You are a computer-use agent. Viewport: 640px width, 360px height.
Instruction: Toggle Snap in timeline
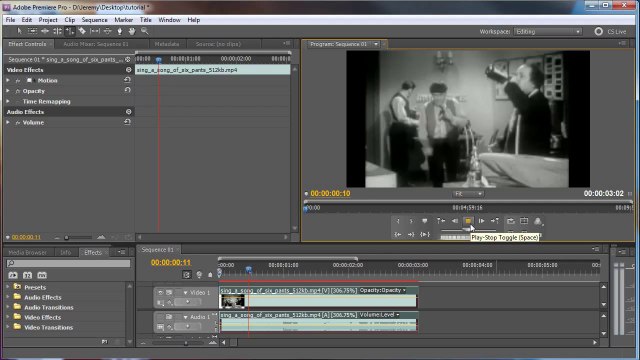187,275
